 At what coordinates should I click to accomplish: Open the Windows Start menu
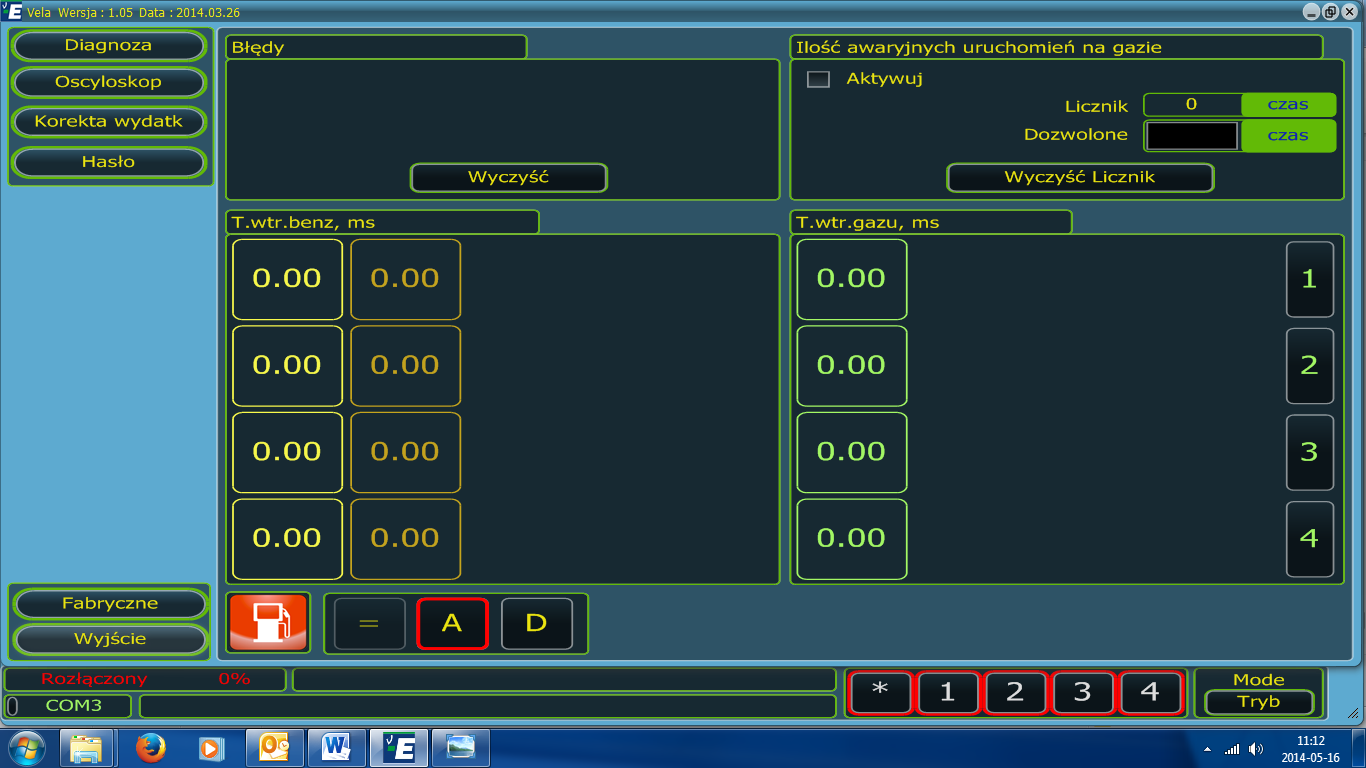[x=26, y=747]
